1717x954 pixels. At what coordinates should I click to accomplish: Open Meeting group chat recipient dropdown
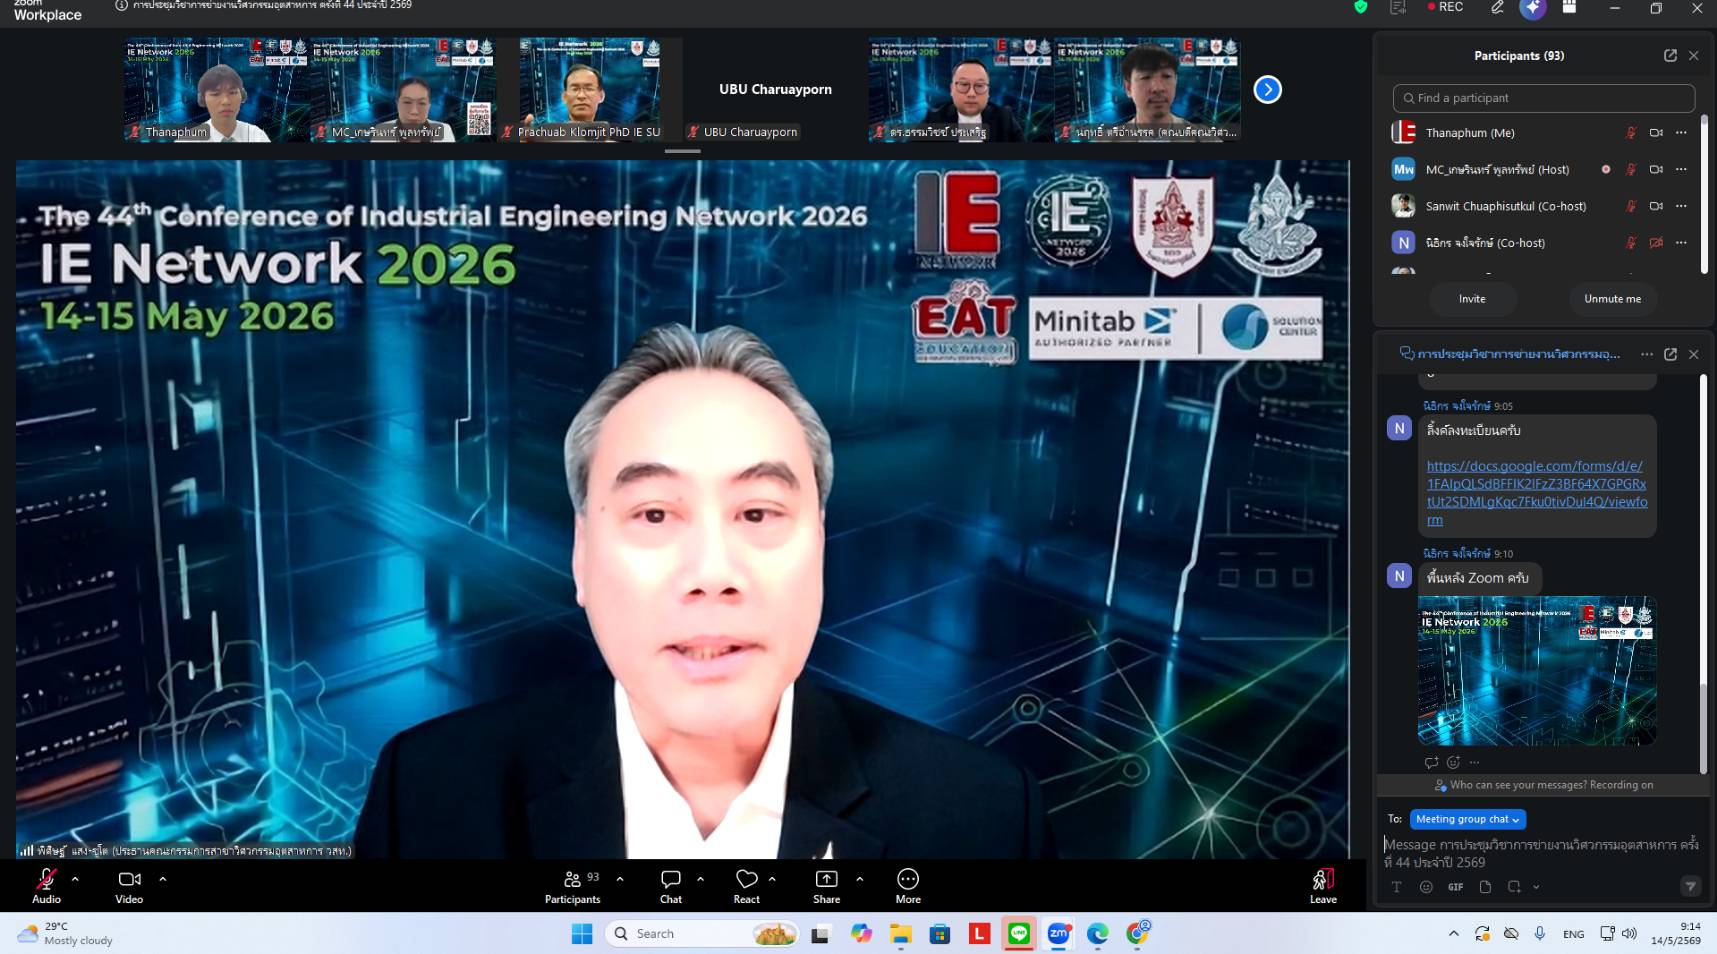(1467, 819)
